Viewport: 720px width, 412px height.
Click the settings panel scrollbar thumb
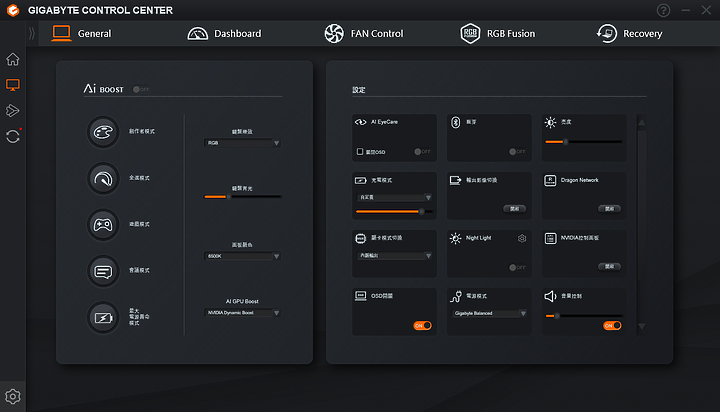point(641,204)
